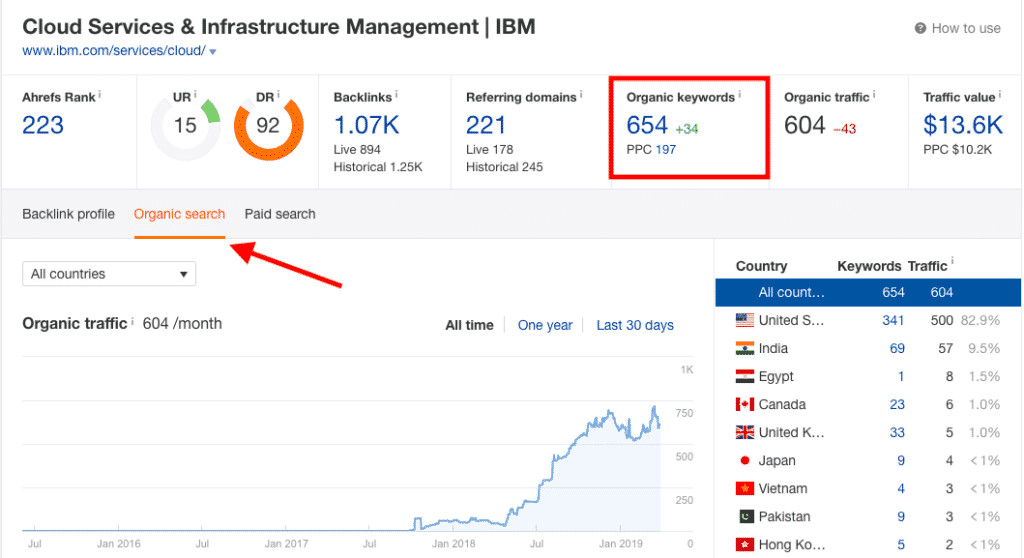The height and width of the screenshot is (558, 1024).
Task: Click the Hong Kong flag icon
Action: (x=744, y=544)
